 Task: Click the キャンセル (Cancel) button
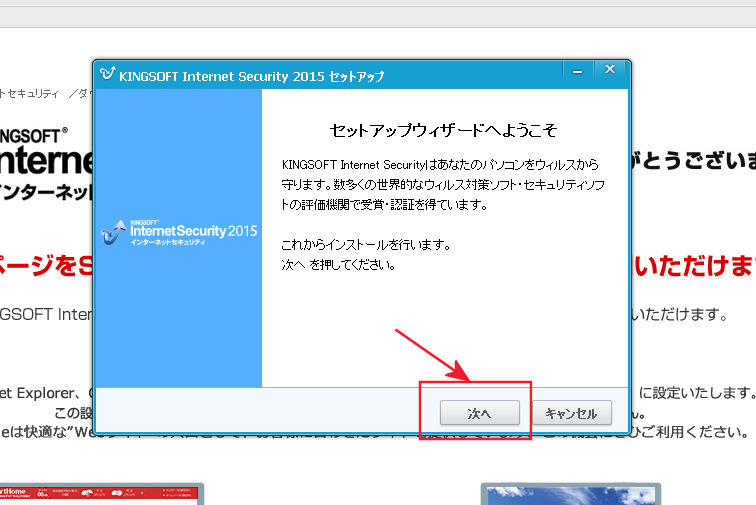coord(572,413)
